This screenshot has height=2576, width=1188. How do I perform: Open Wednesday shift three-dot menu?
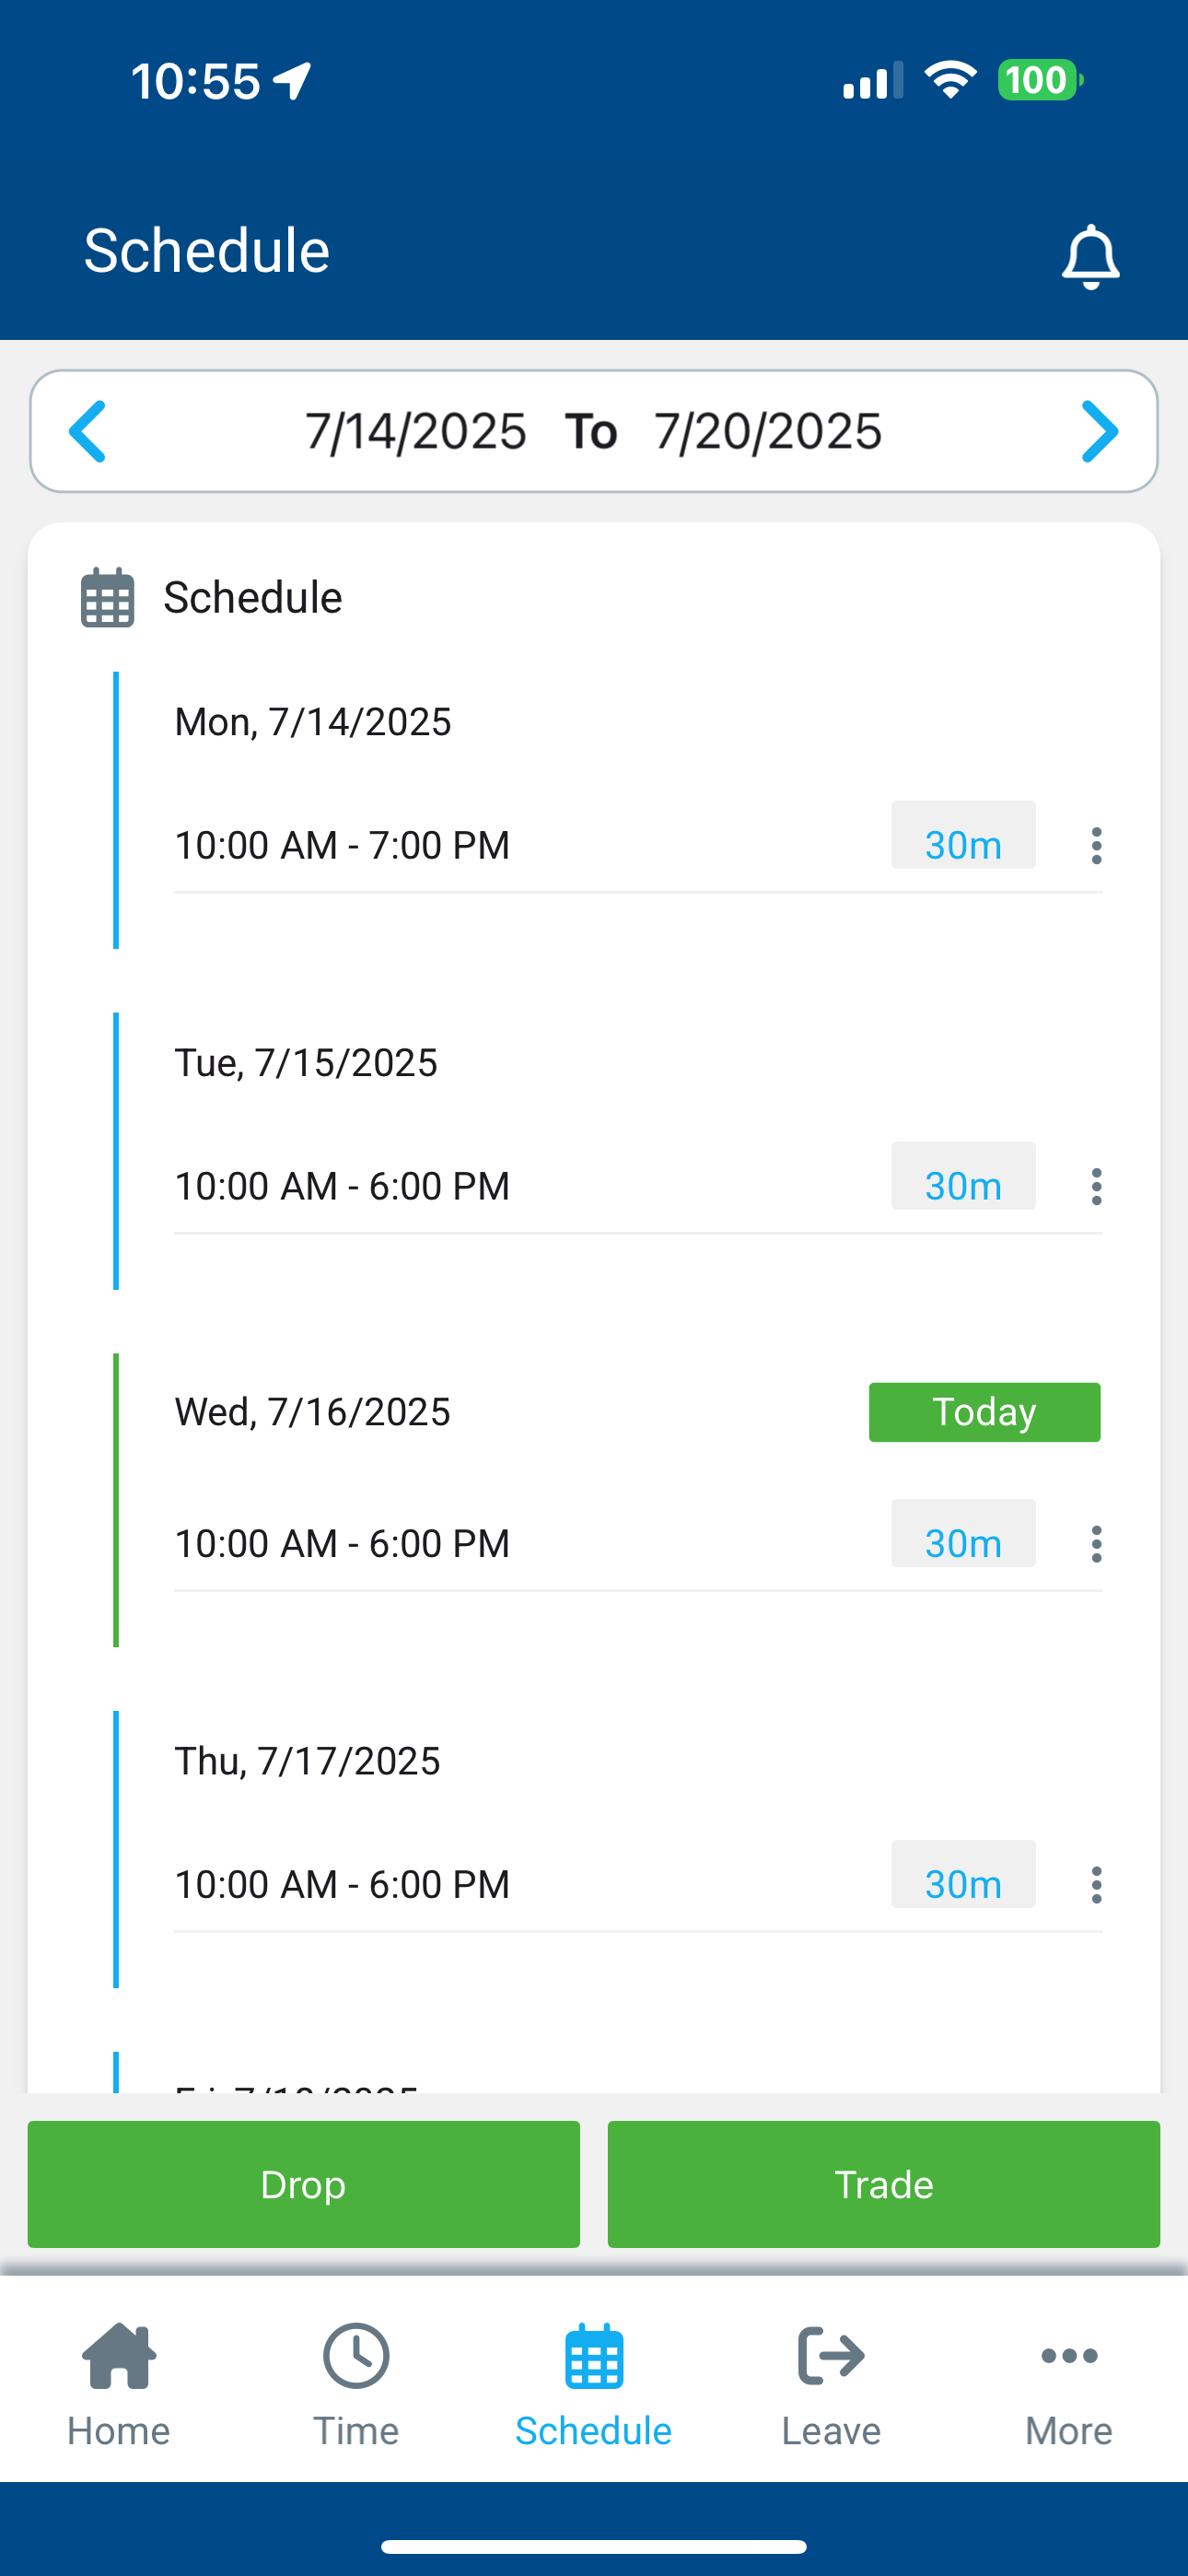click(1096, 1543)
